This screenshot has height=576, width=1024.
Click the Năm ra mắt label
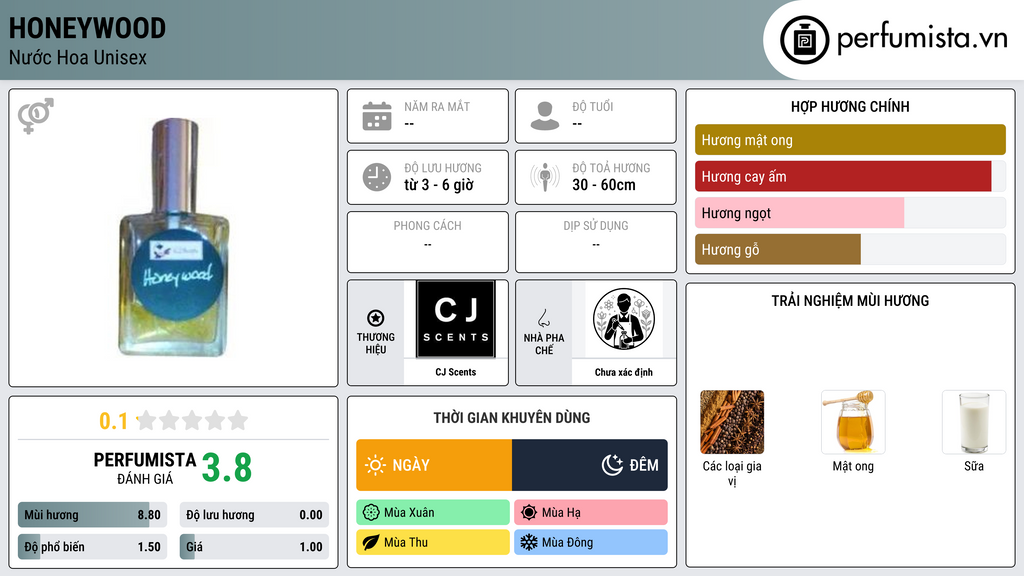(x=437, y=106)
